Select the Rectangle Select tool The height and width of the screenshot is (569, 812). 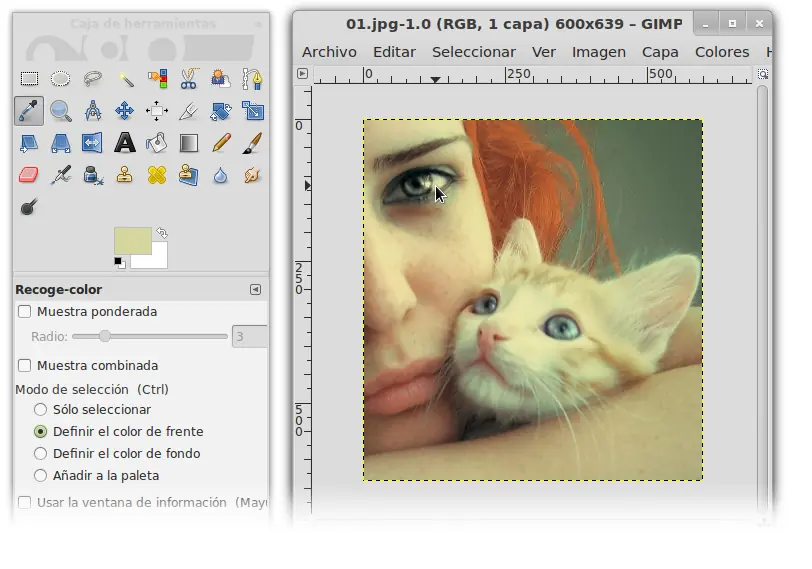coord(29,79)
